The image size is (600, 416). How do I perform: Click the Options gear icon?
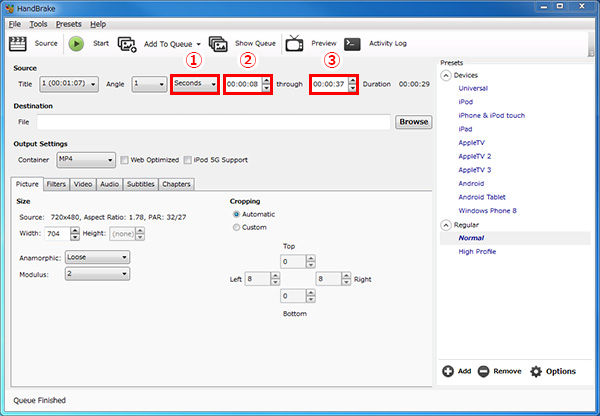[x=536, y=371]
